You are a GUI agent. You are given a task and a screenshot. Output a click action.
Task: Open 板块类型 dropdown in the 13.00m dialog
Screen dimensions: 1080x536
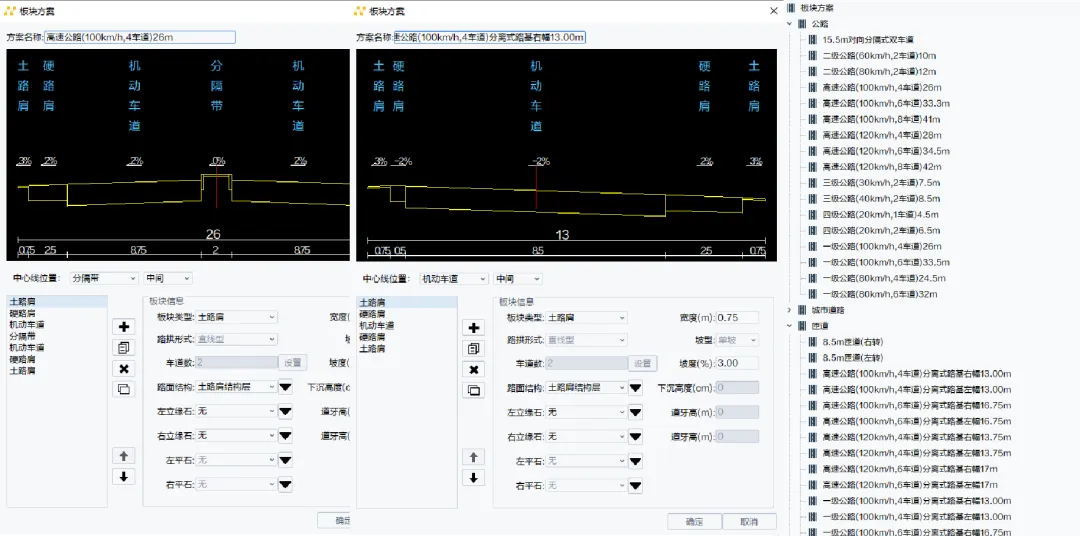[586, 318]
